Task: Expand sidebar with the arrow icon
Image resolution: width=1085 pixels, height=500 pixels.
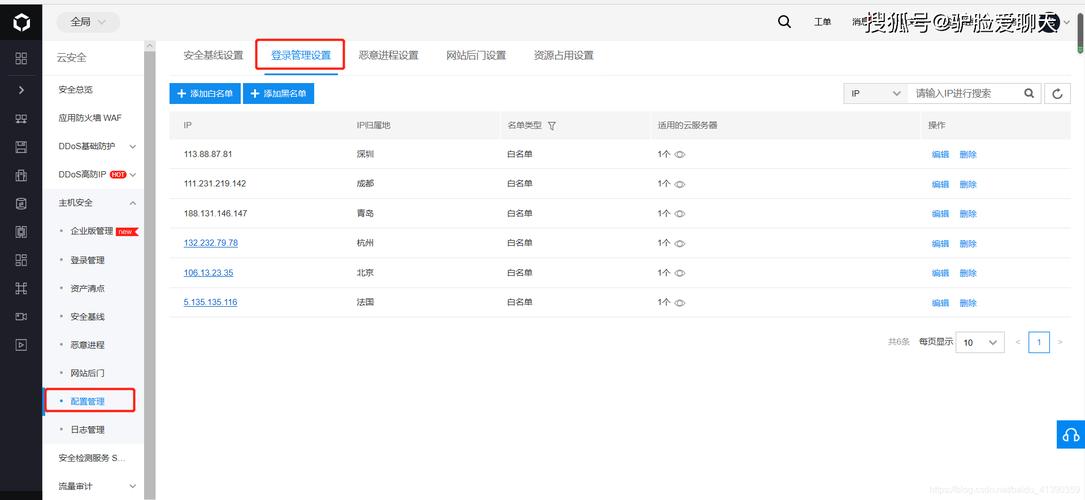Action: [x=21, y=90]
